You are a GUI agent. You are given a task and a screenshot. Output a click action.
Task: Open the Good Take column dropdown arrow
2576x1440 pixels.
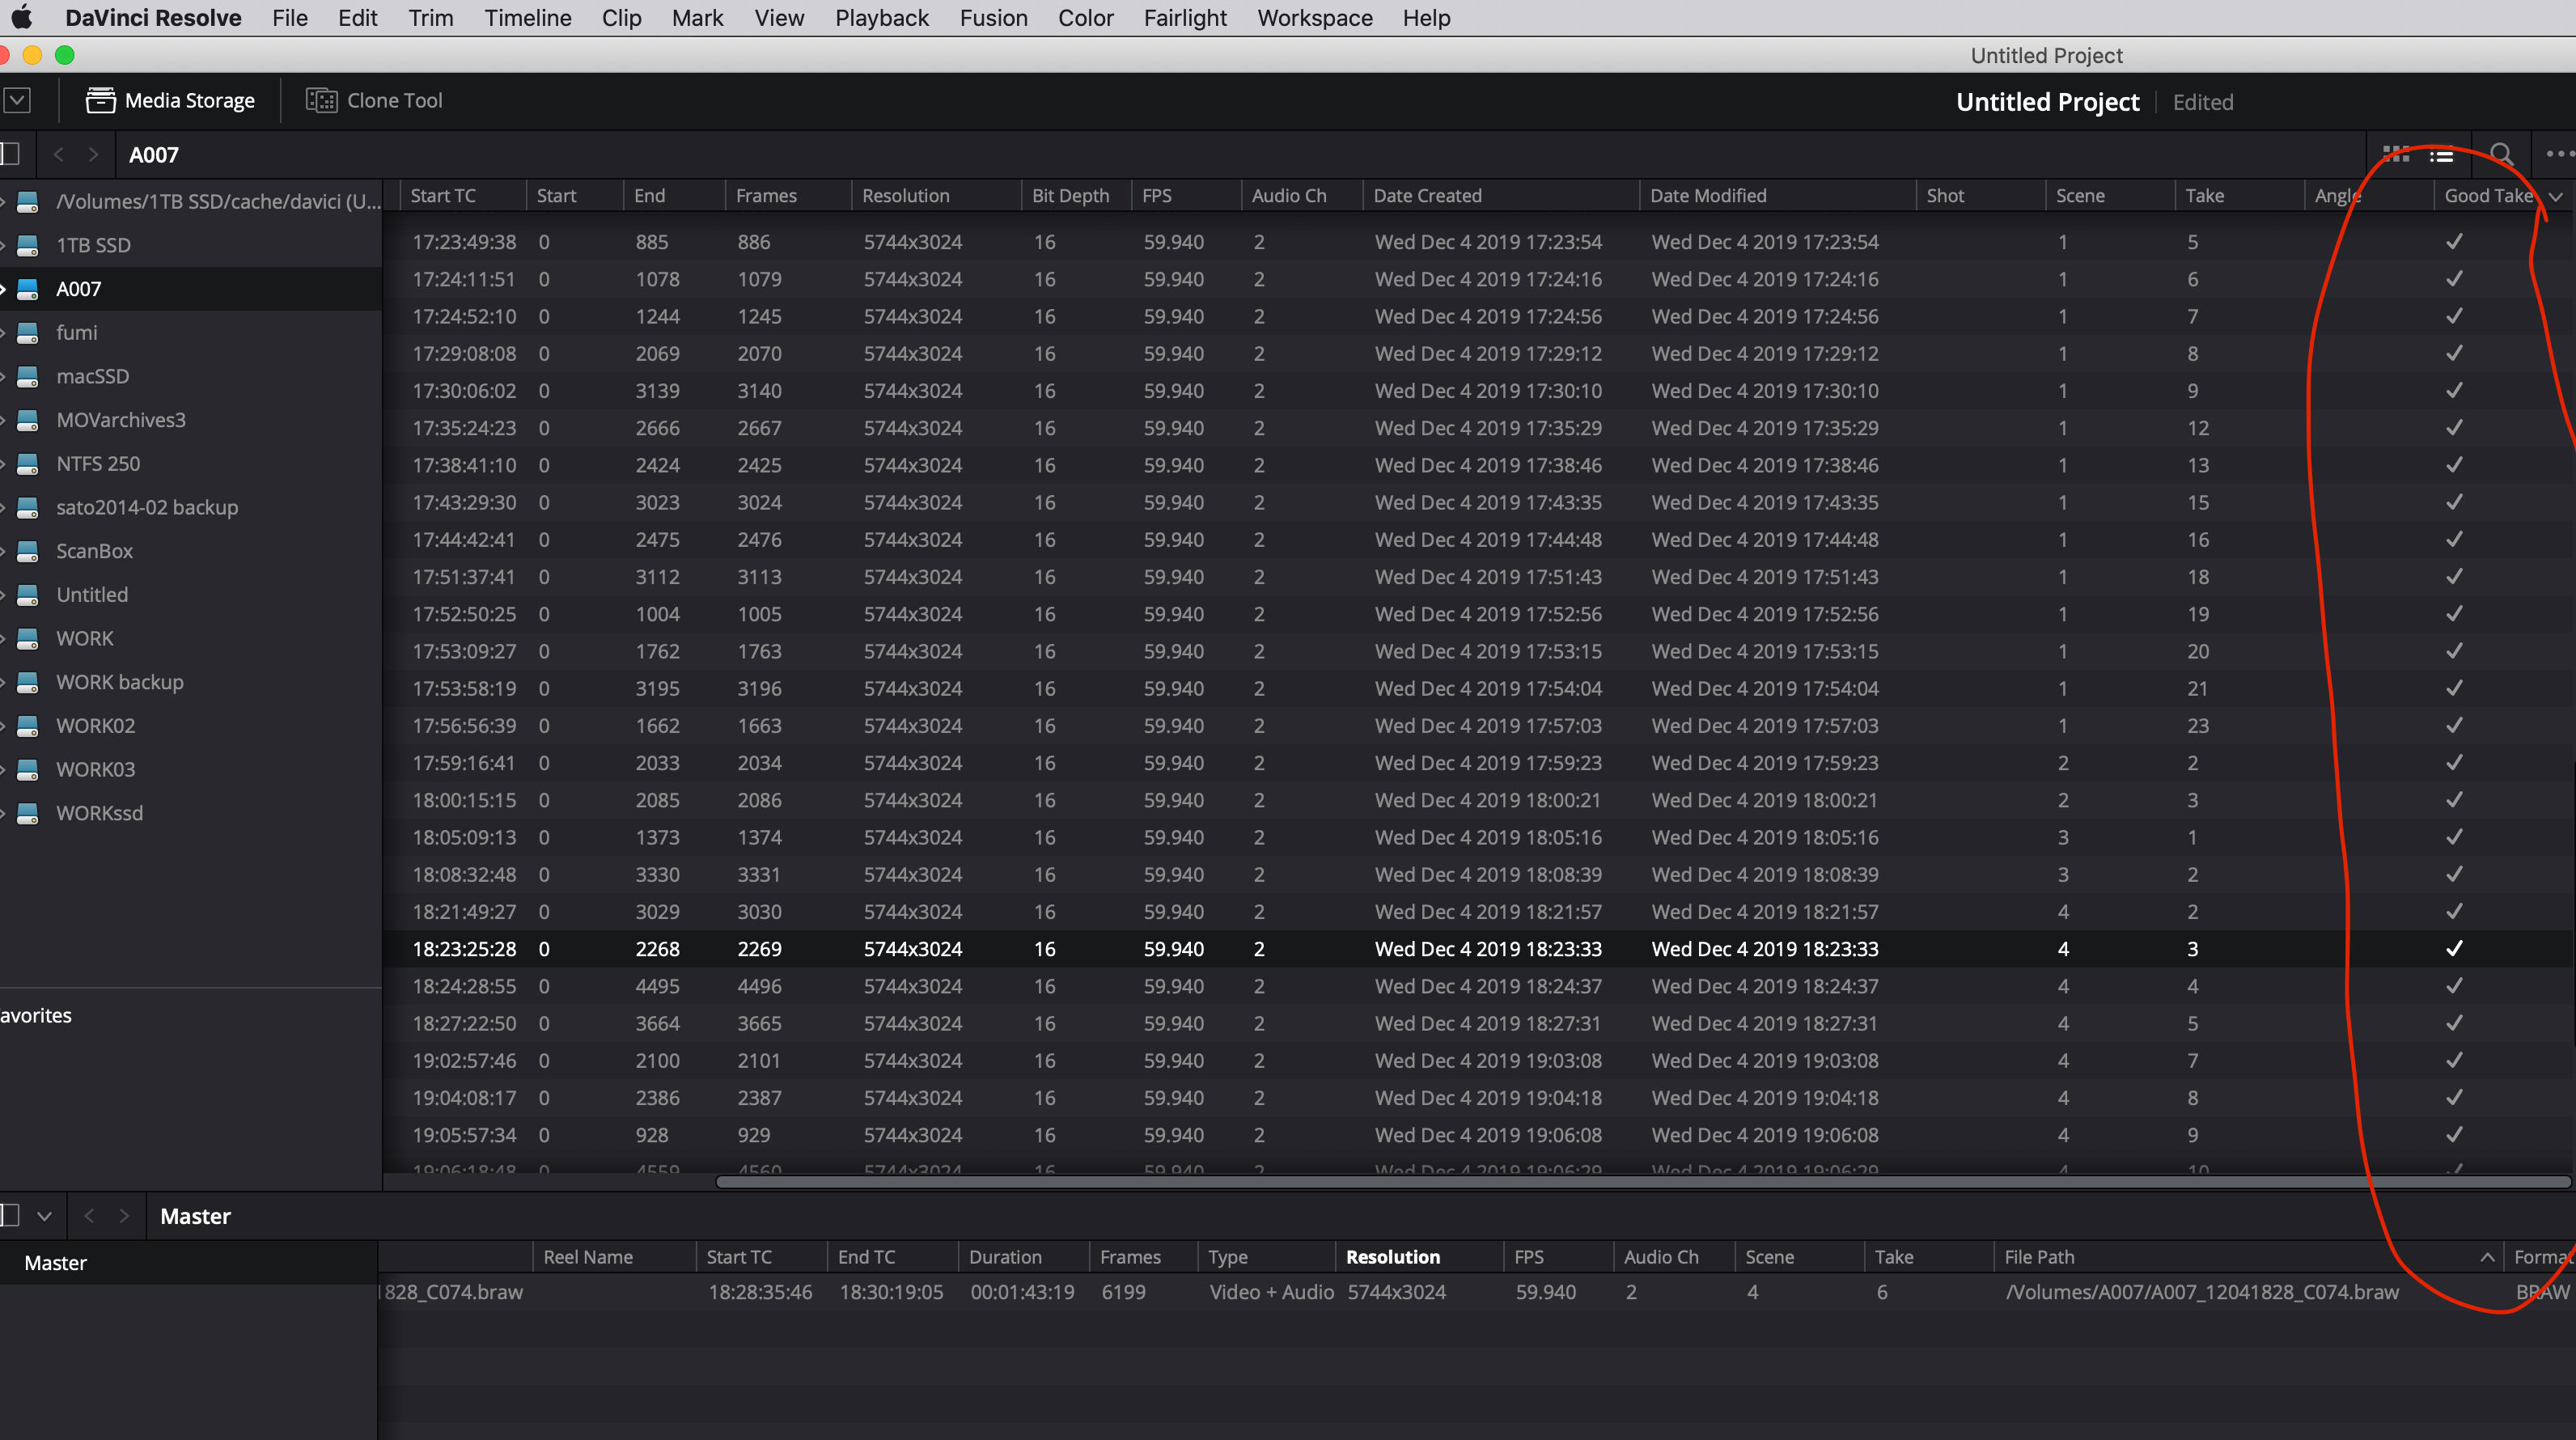click(x=2556, y=196)
